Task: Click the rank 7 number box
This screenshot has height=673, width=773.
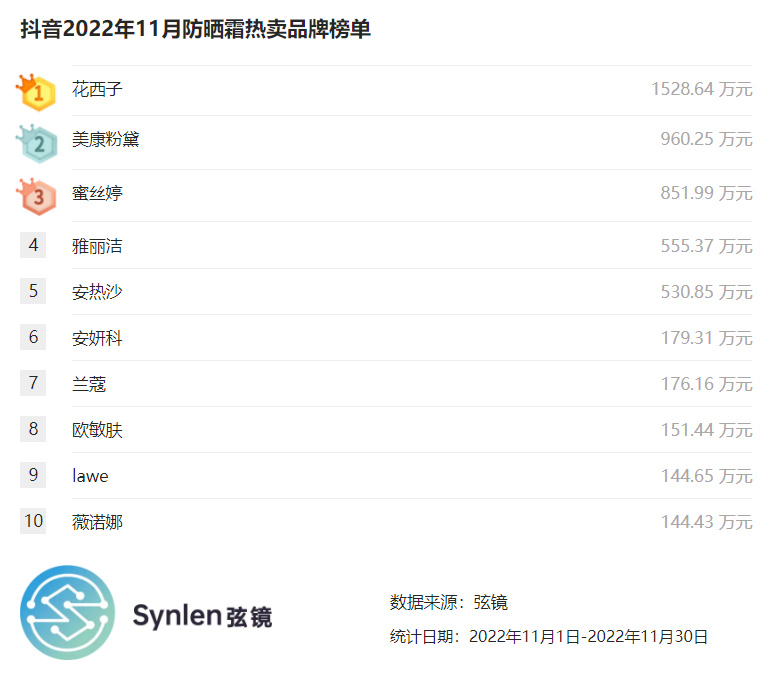Action: coord(33,383)
